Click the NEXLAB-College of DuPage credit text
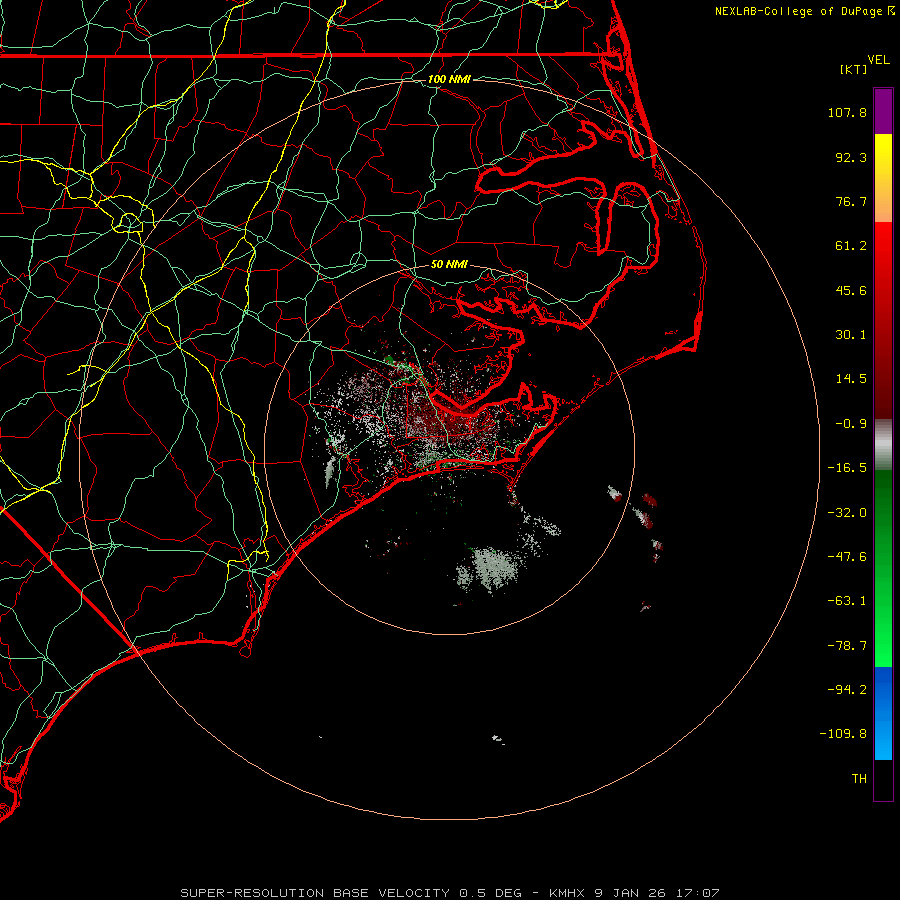900x900 pixels. point(798,11)
